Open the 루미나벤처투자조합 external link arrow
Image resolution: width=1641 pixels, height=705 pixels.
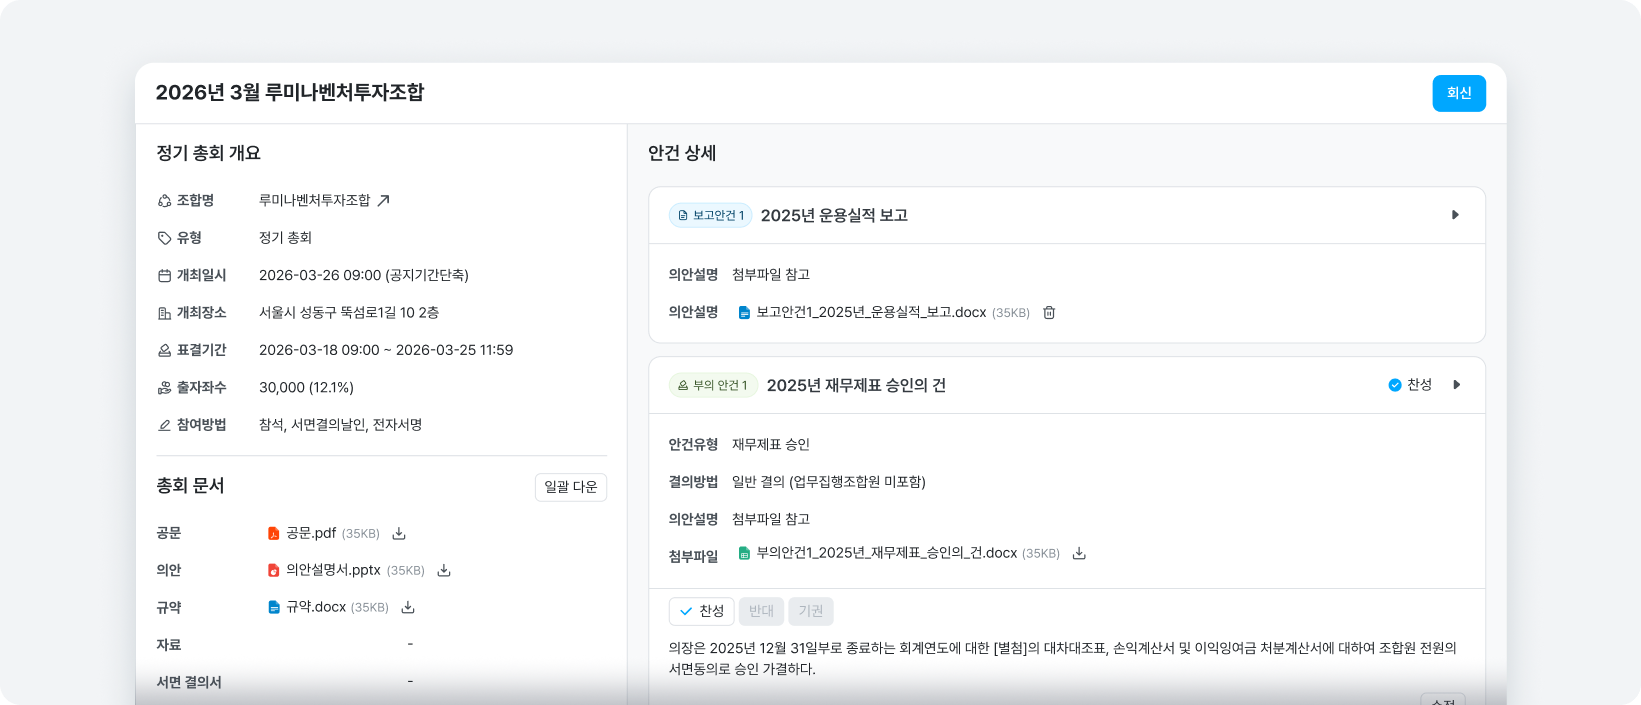click(383, 200)
